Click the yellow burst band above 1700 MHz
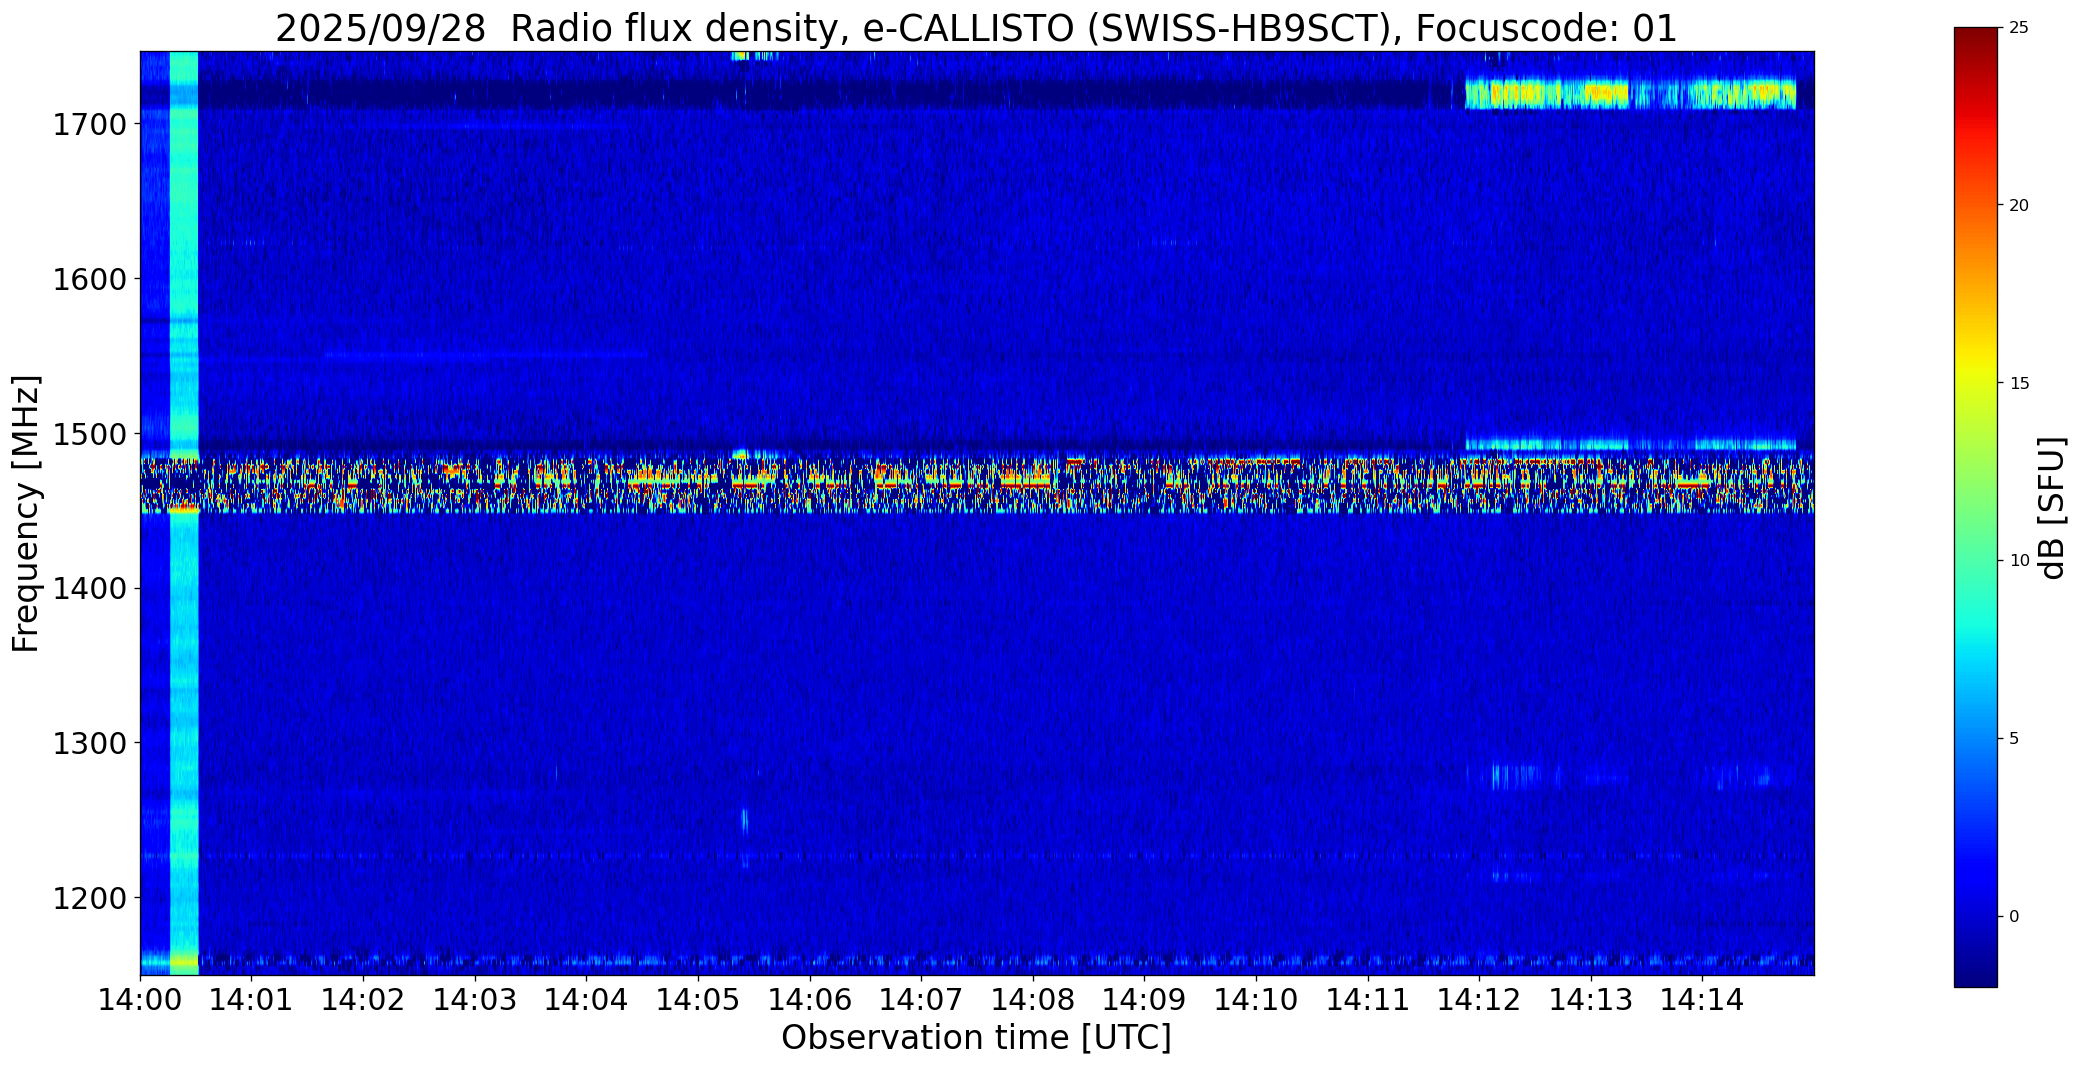The height and width of the screenshot is (1067, 2082). point(1630,94)
